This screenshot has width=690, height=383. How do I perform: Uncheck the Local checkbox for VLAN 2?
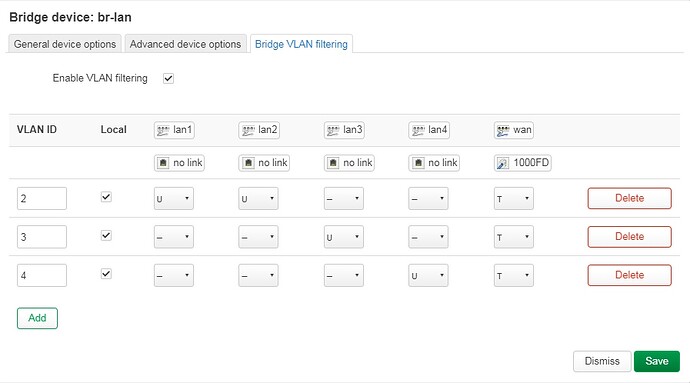coord(106,197)
